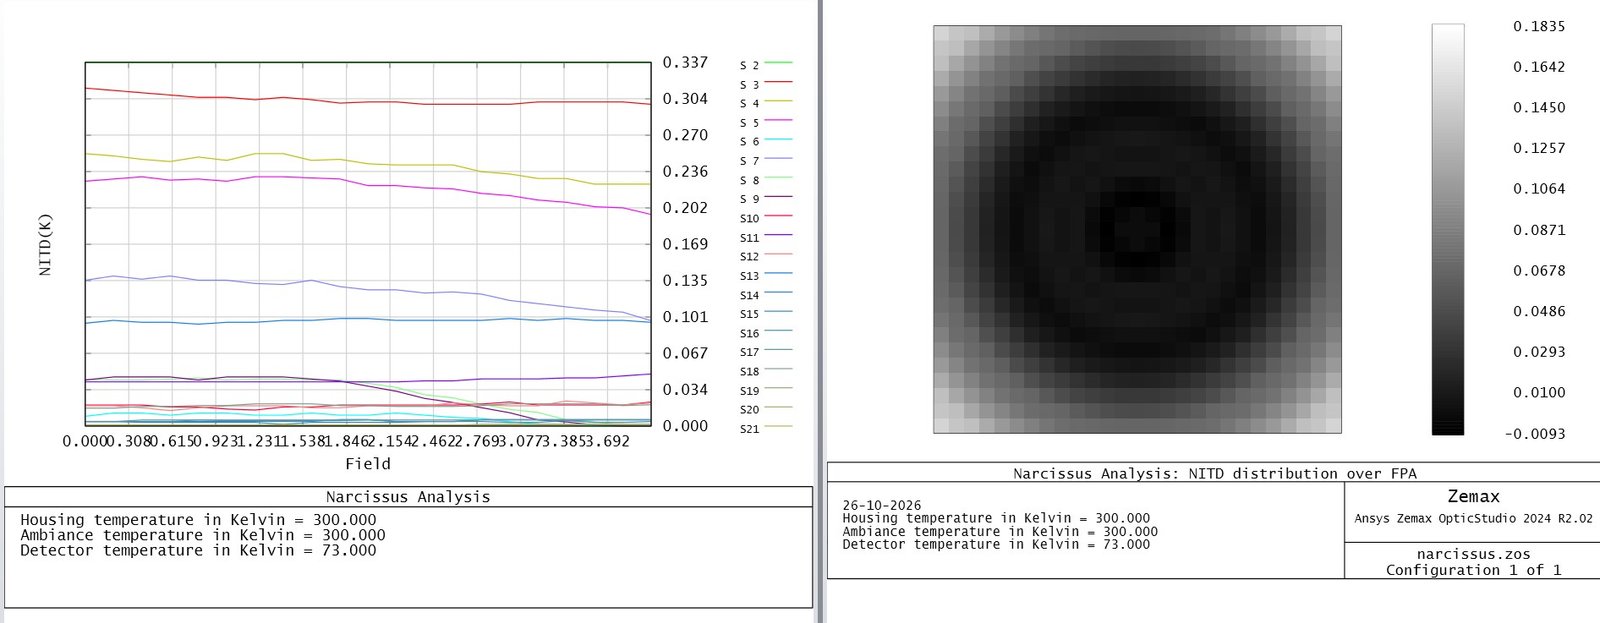Click color scale value 0.1064
Viewport: 1600px width, 623px height.
[1539, 189]
